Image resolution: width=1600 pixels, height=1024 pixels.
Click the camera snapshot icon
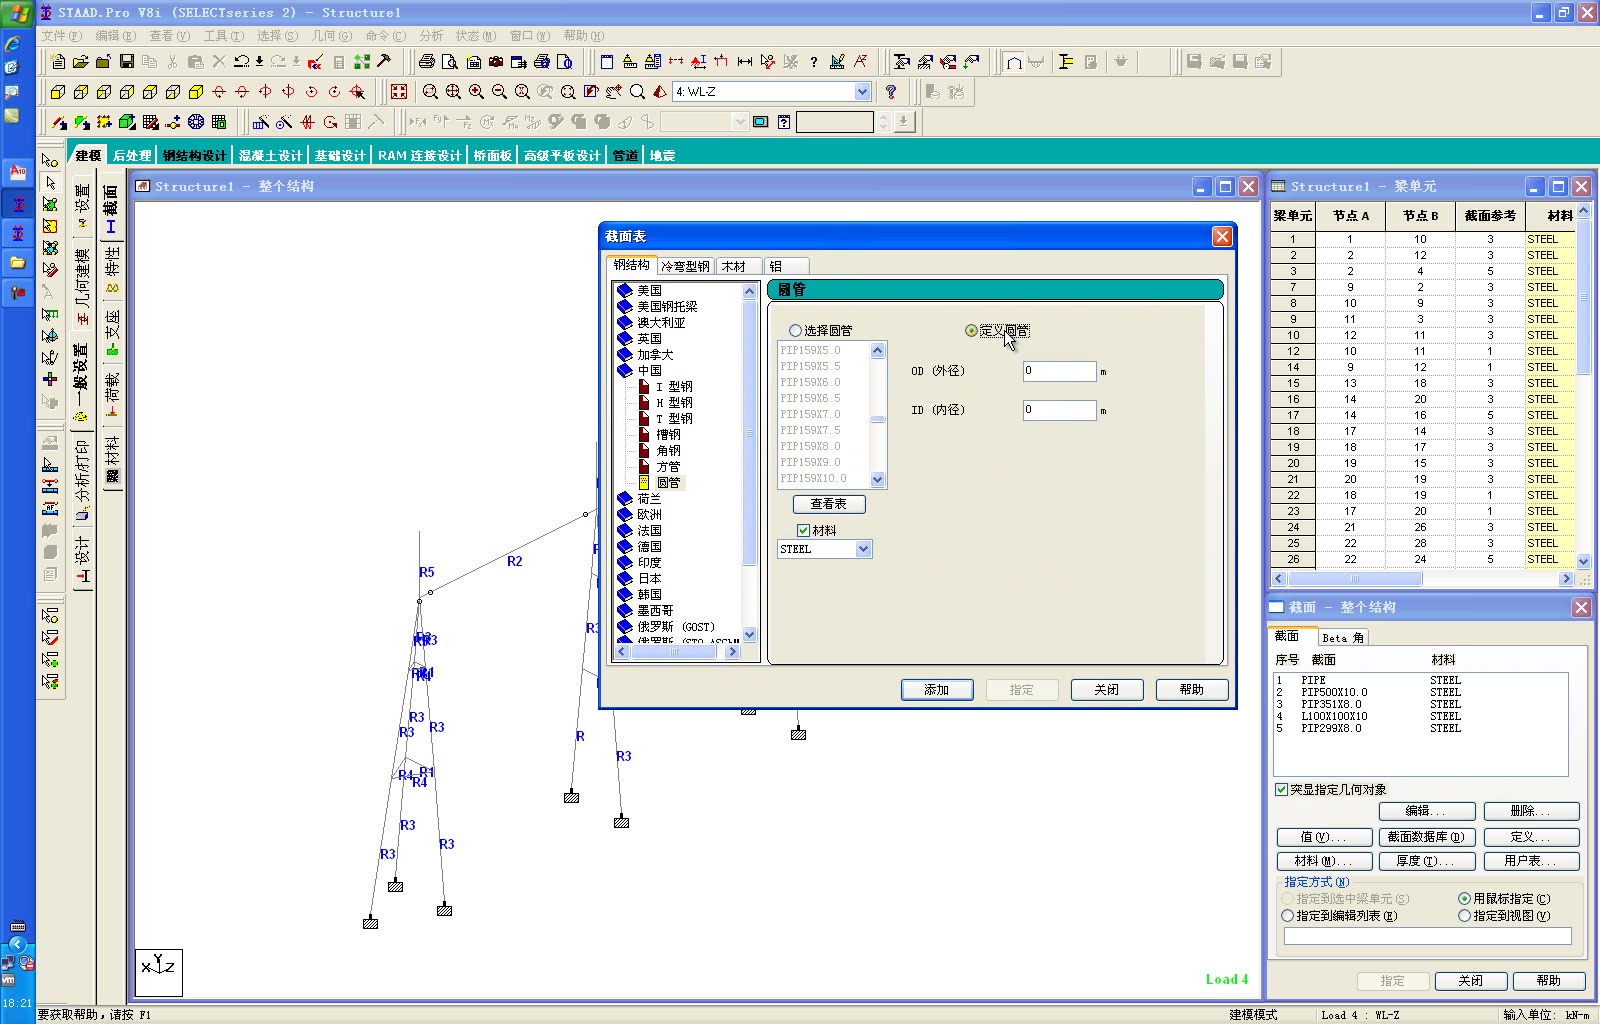tap(496, 62)
